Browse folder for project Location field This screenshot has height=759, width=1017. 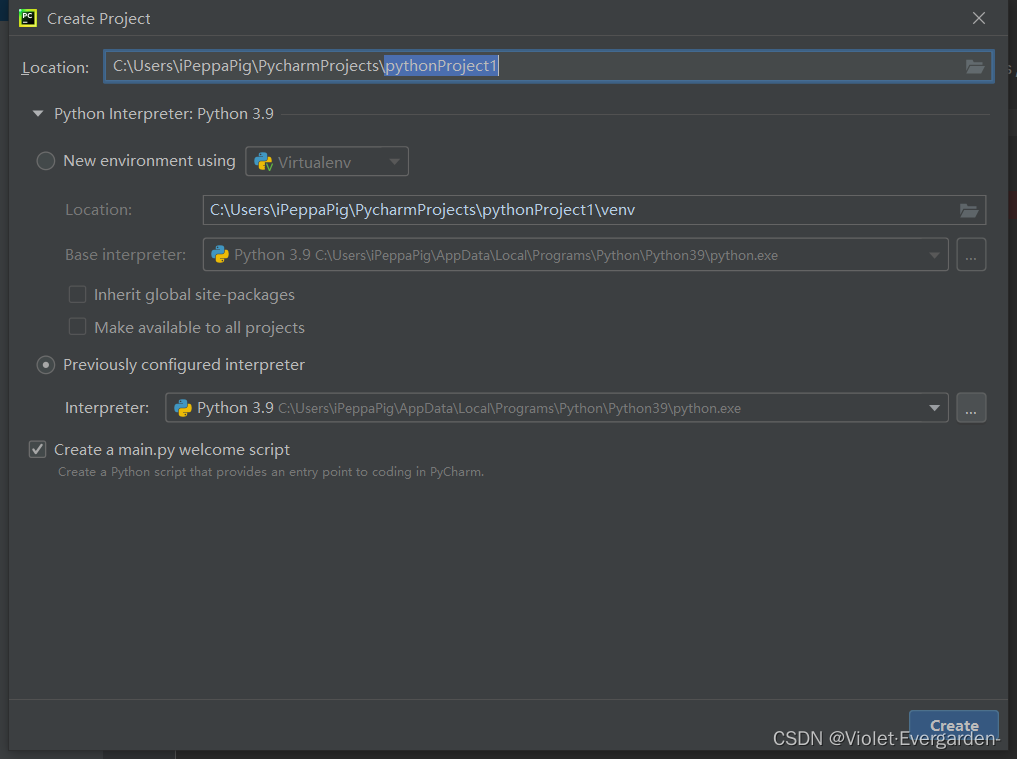click(x=974, y=66)
